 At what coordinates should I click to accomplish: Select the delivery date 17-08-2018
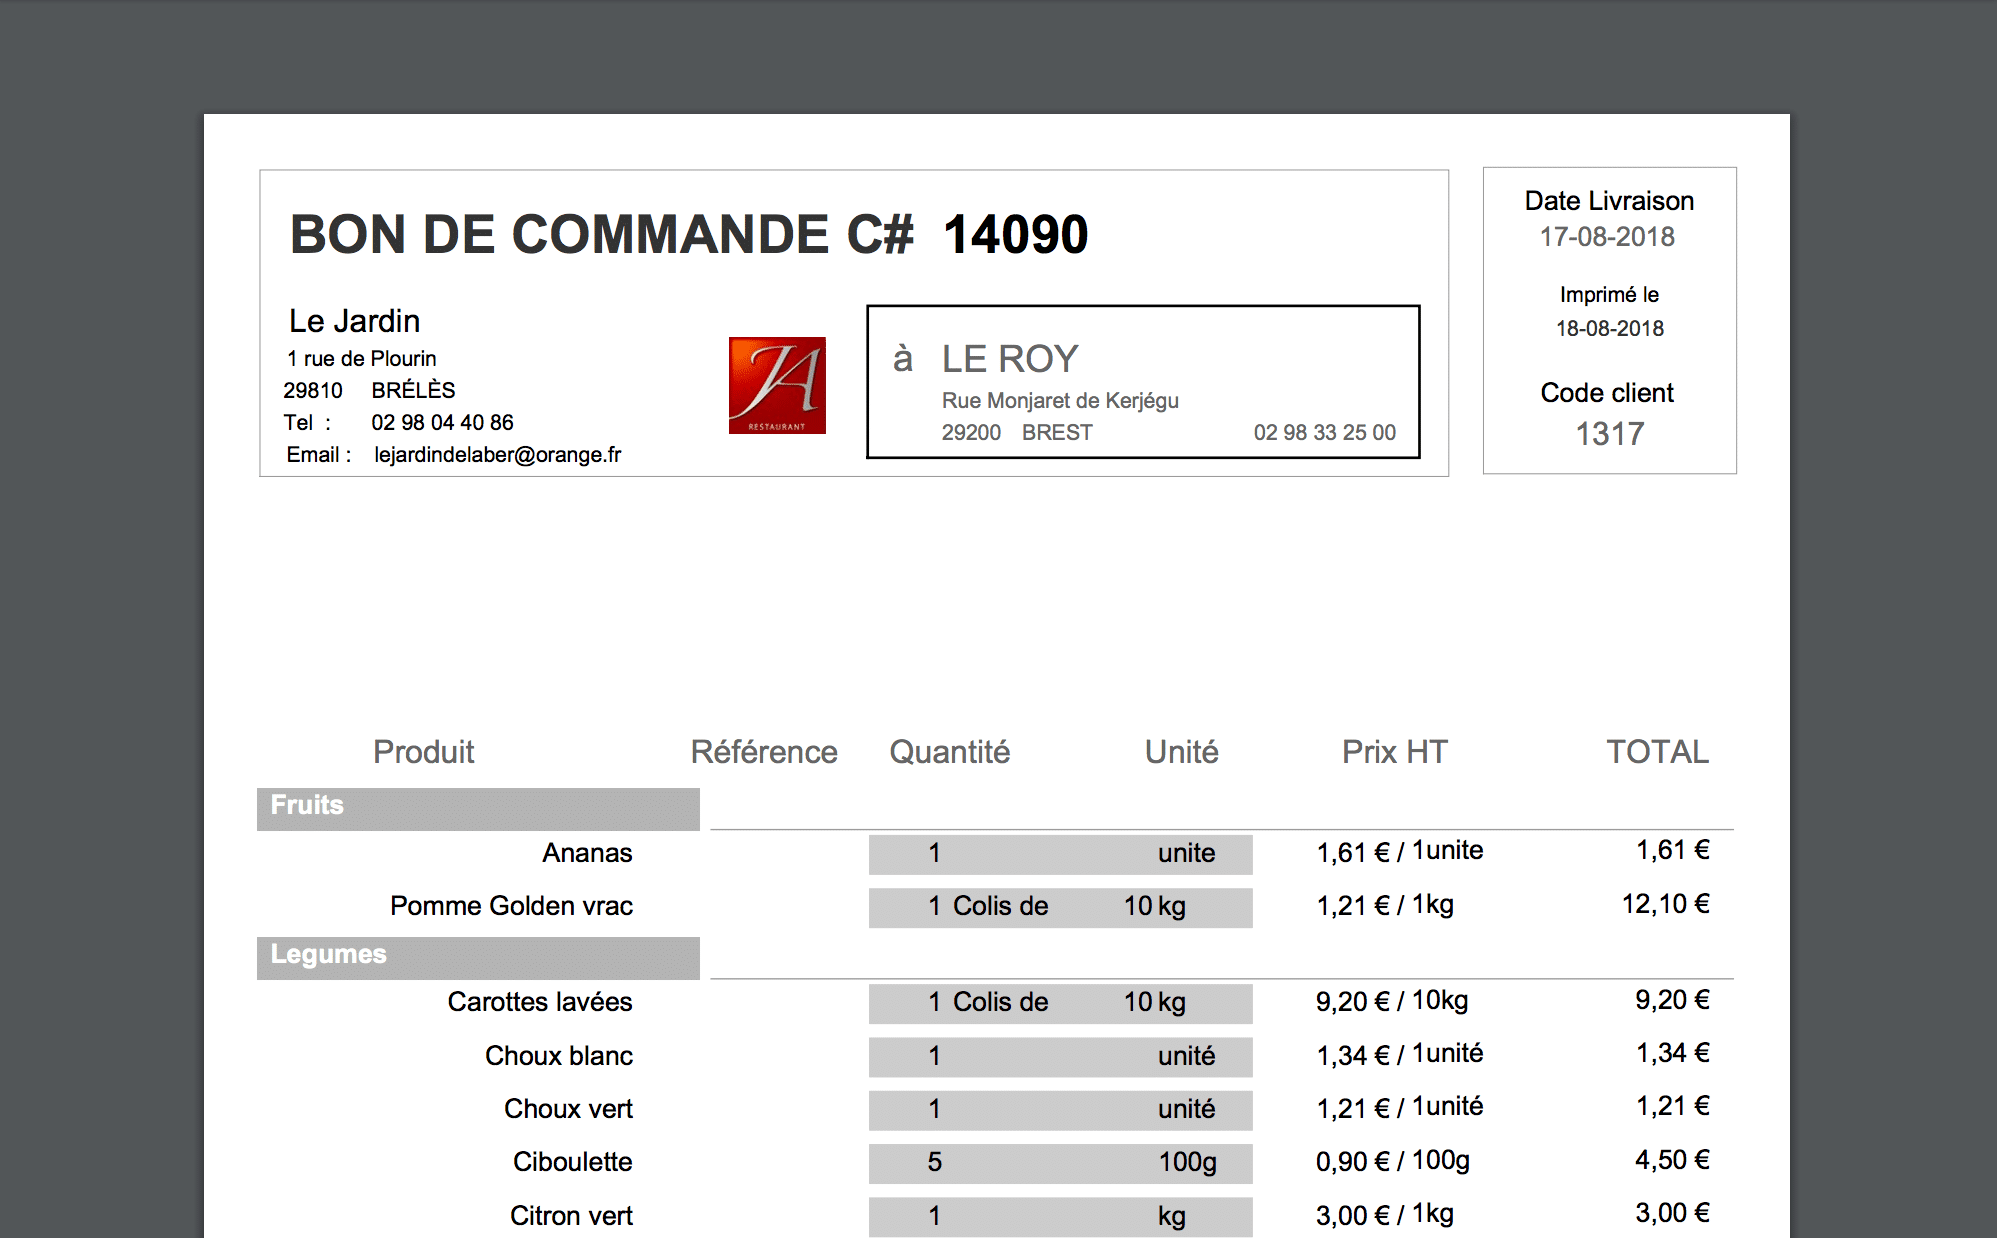[1607, 237]
